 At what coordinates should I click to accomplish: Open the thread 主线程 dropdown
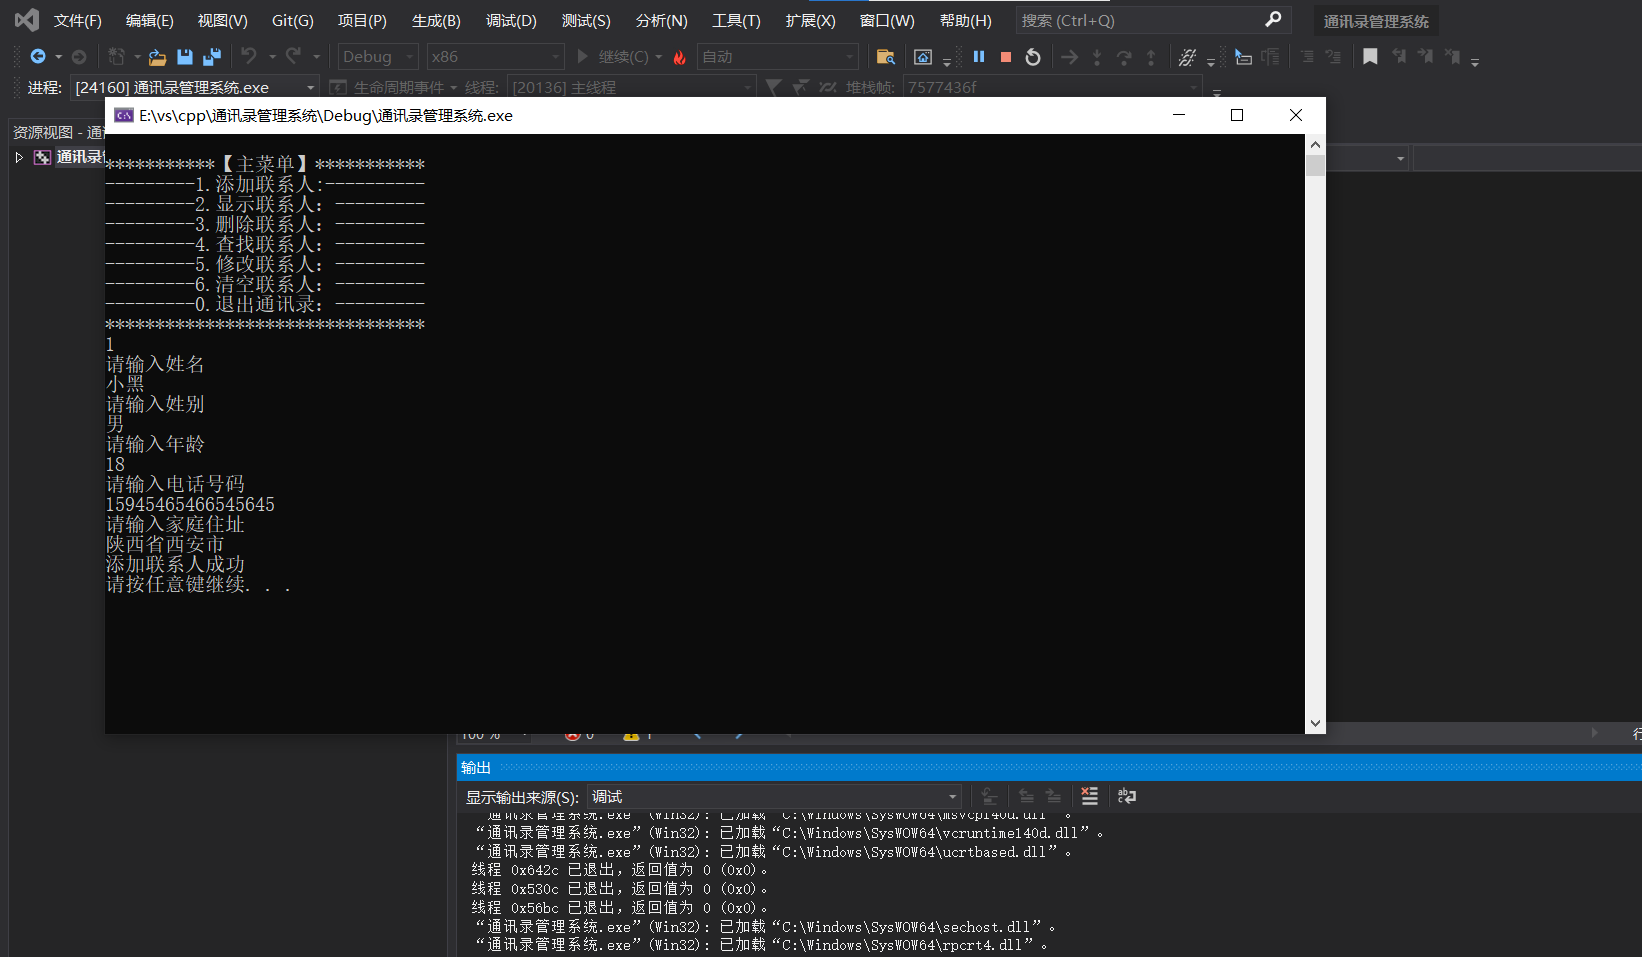coord(631,87)
